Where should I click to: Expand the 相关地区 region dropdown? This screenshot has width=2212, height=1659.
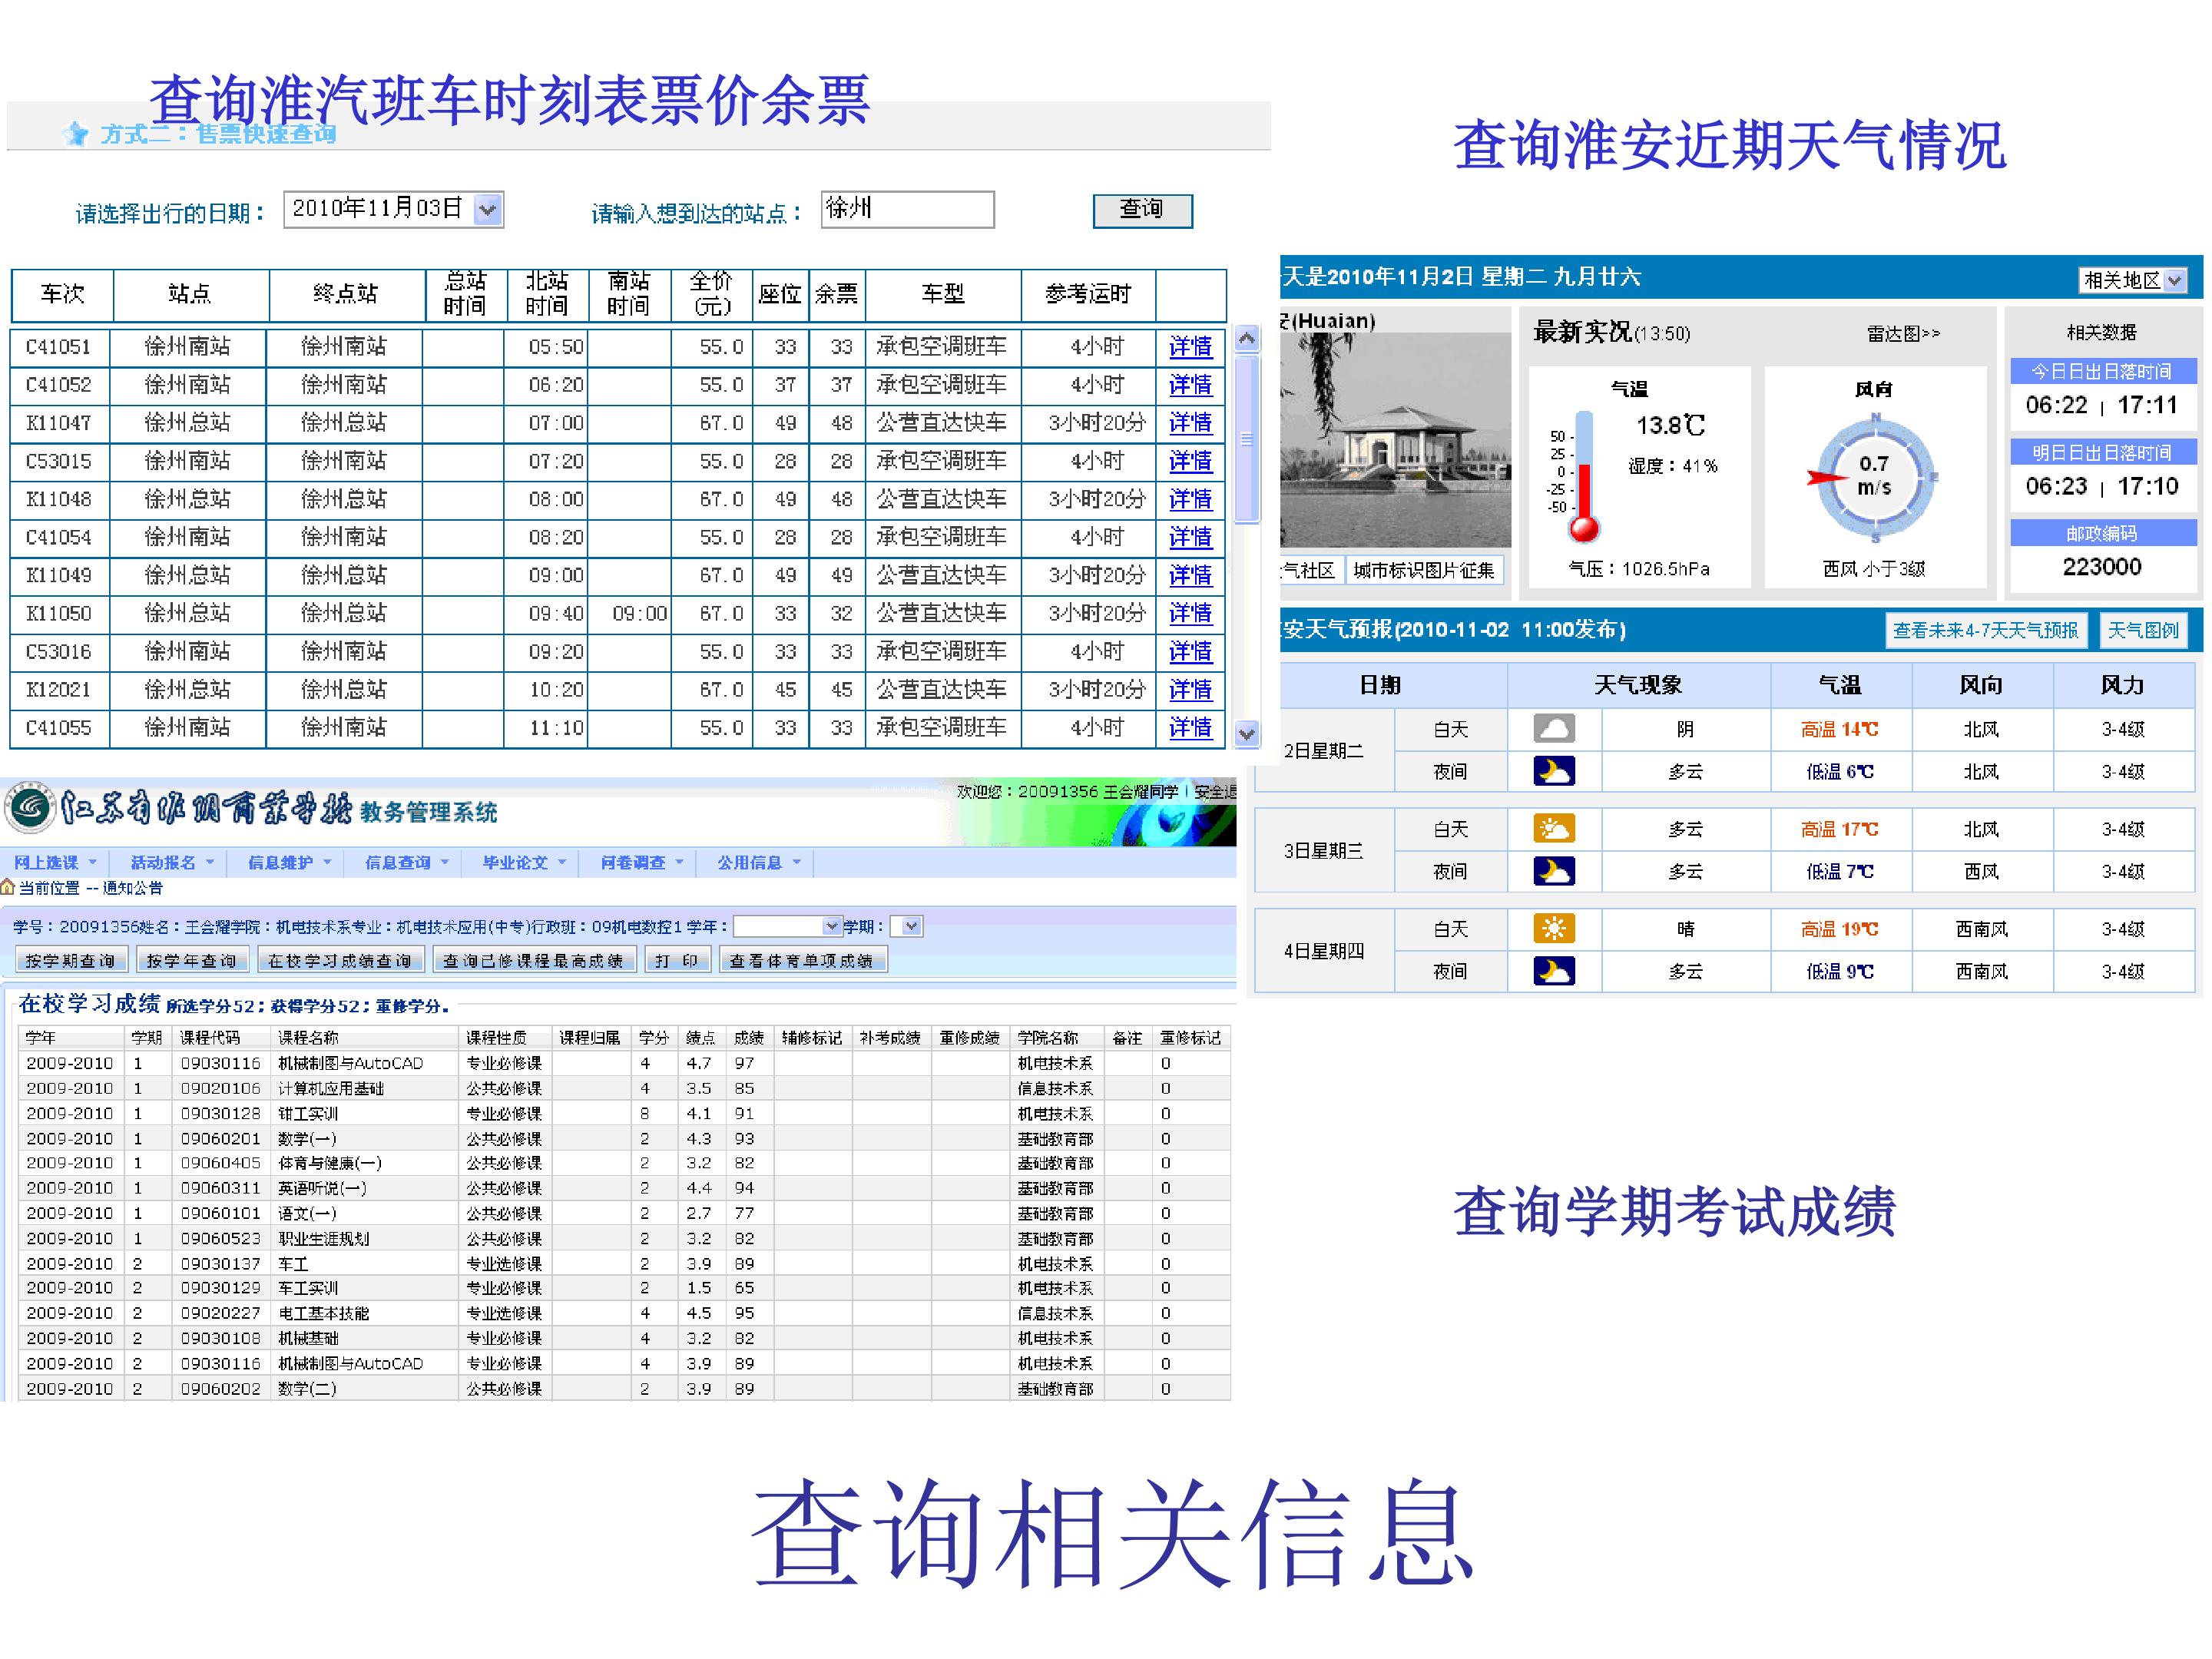point(2174,281)
